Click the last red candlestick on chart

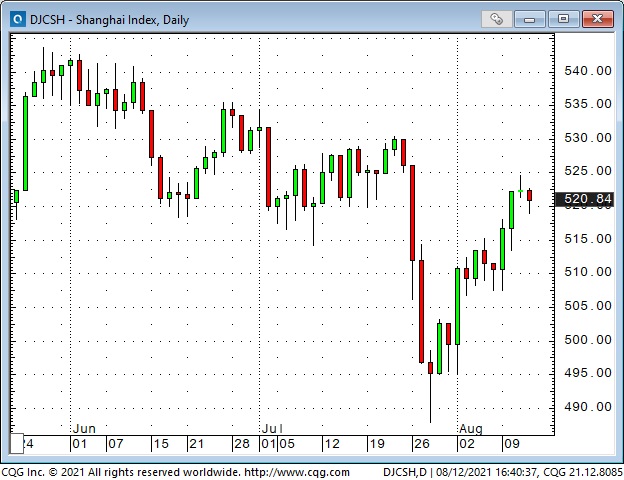pyautogui.click(x=529, y=195)
